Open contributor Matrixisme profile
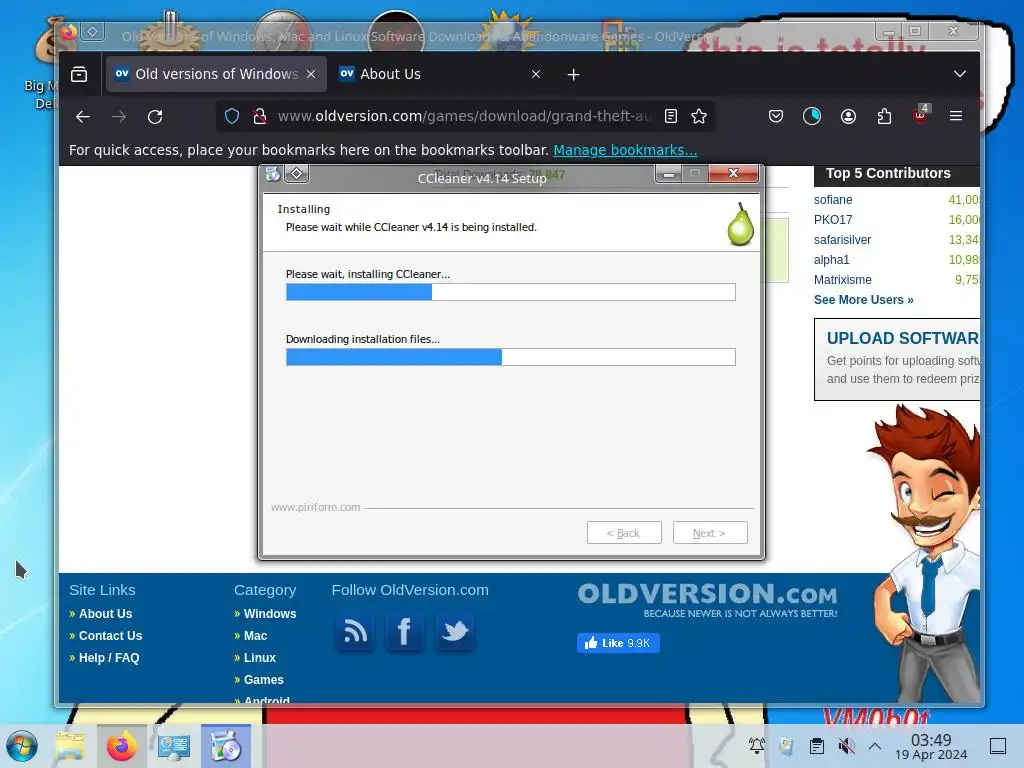 [x=842, y=280]
